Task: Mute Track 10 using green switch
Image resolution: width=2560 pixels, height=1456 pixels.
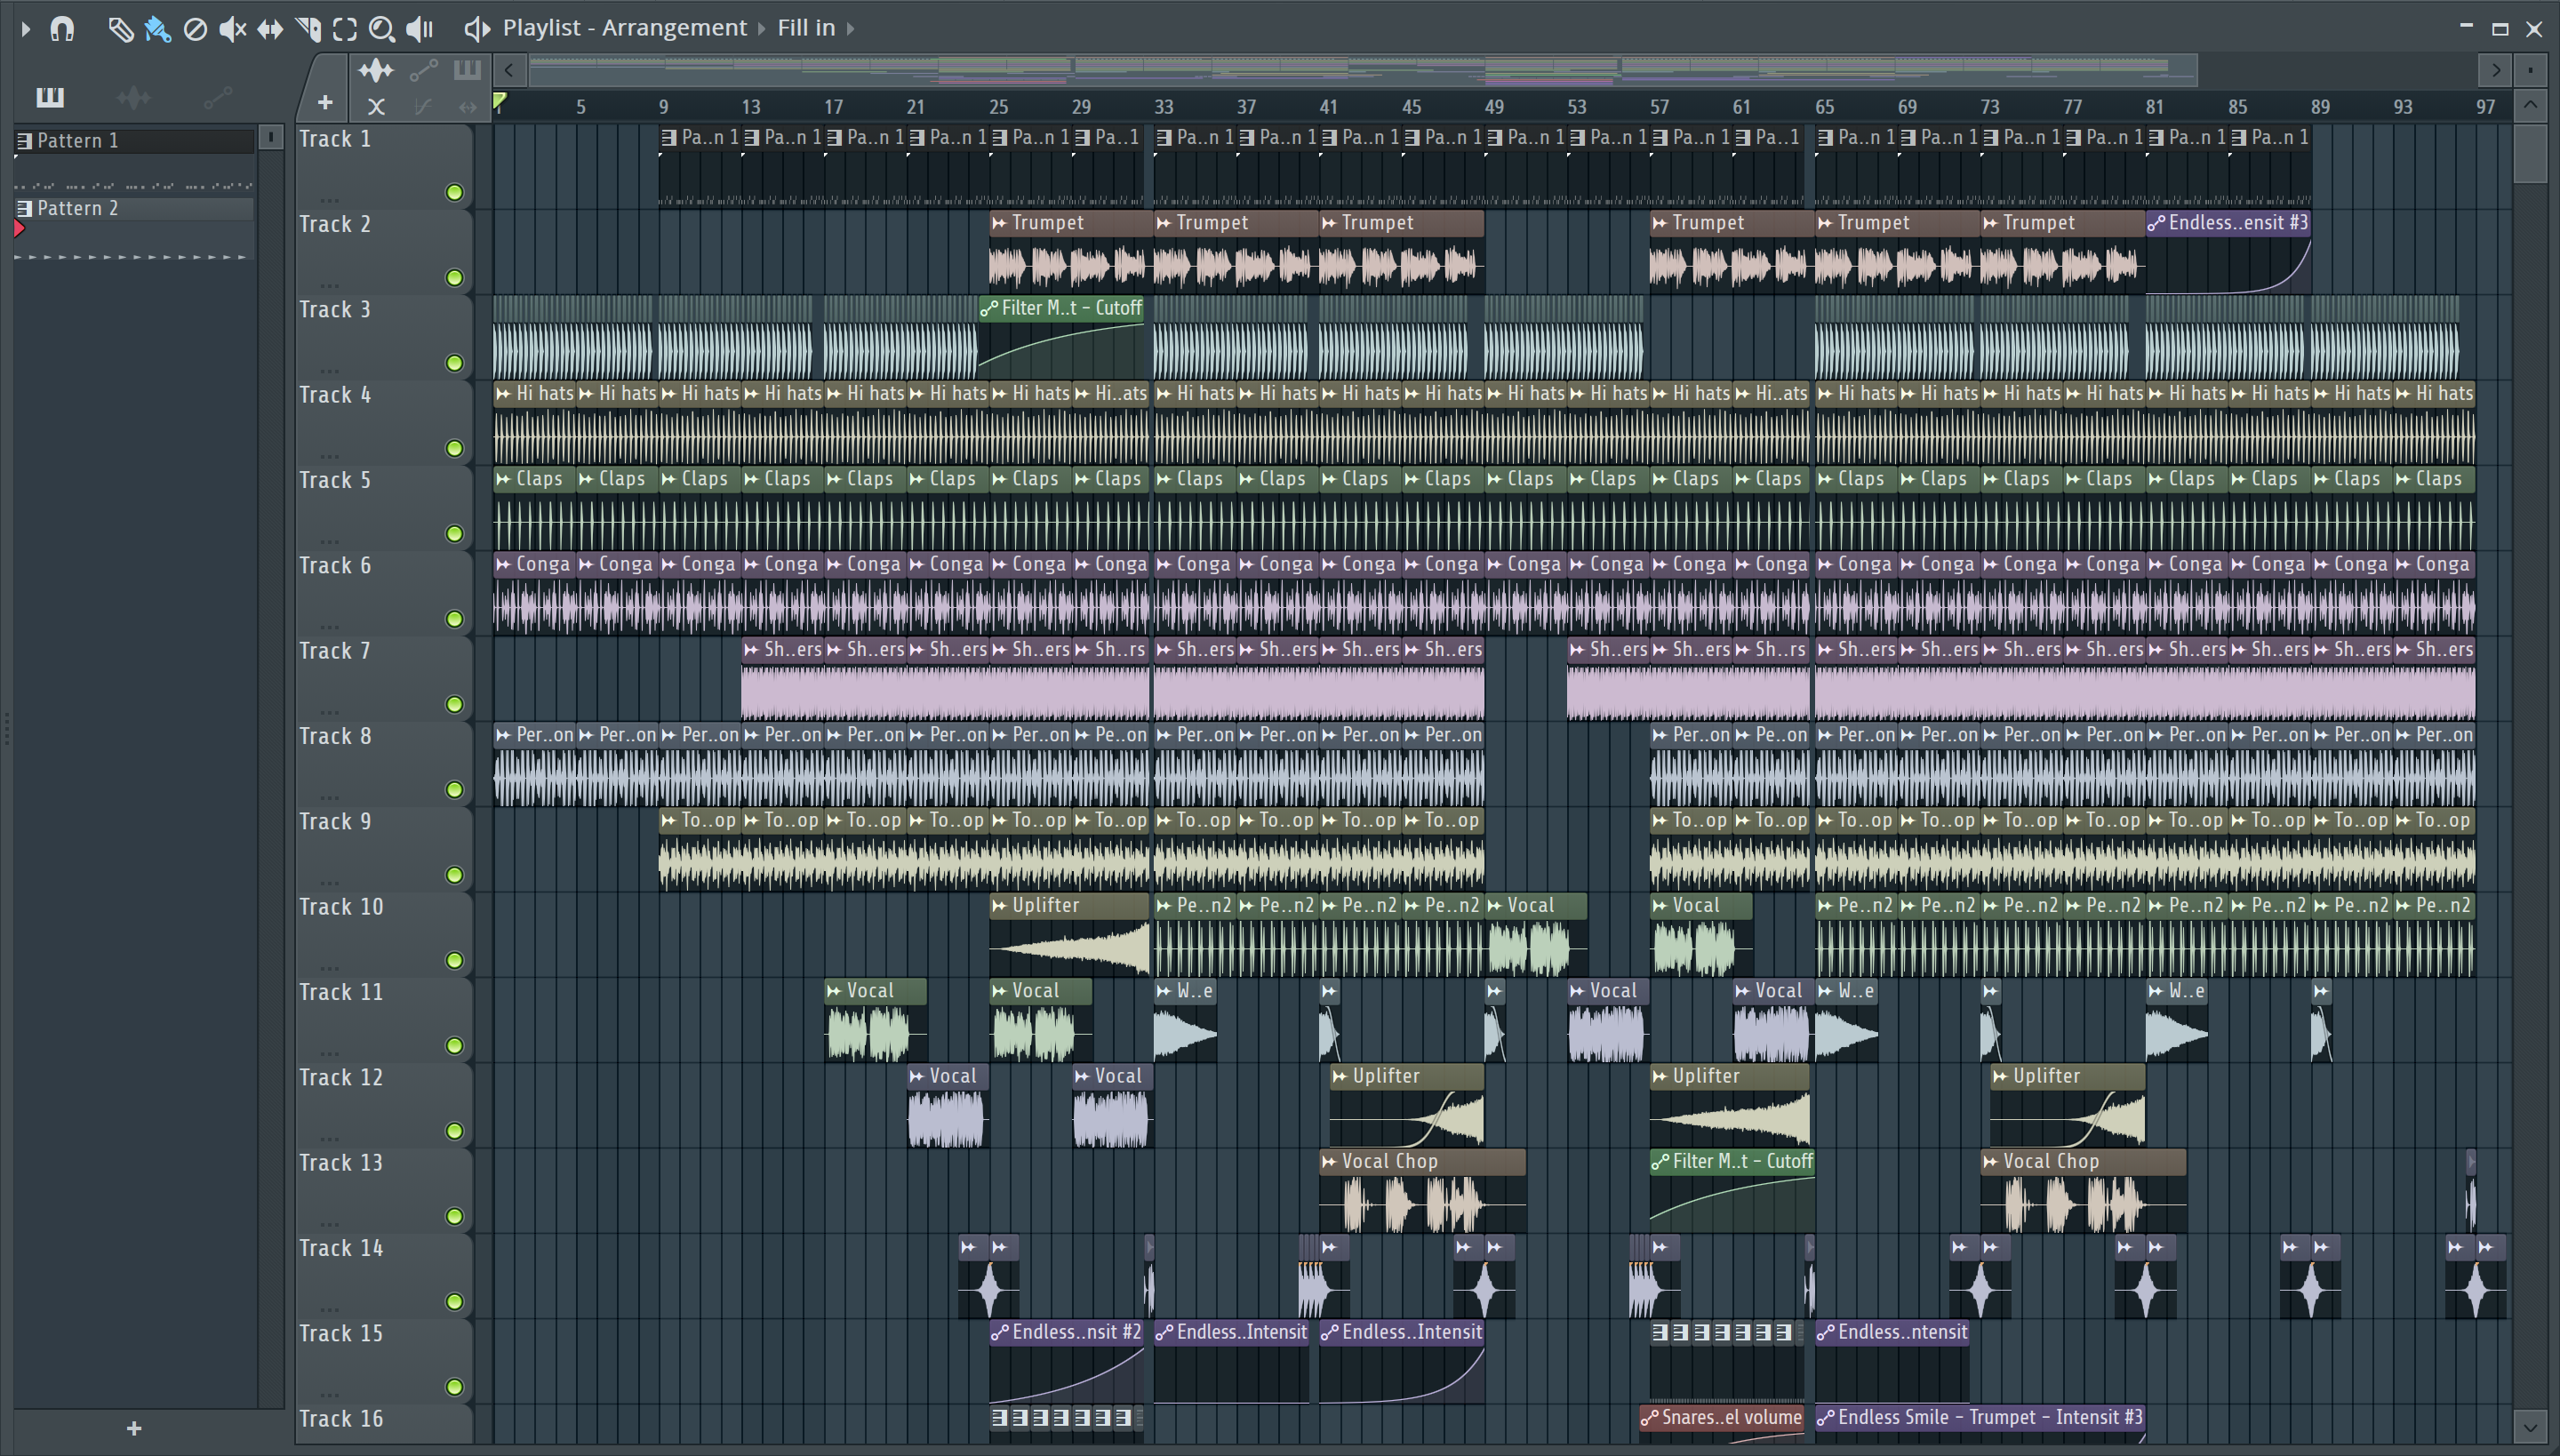Action: pos(455,961)
